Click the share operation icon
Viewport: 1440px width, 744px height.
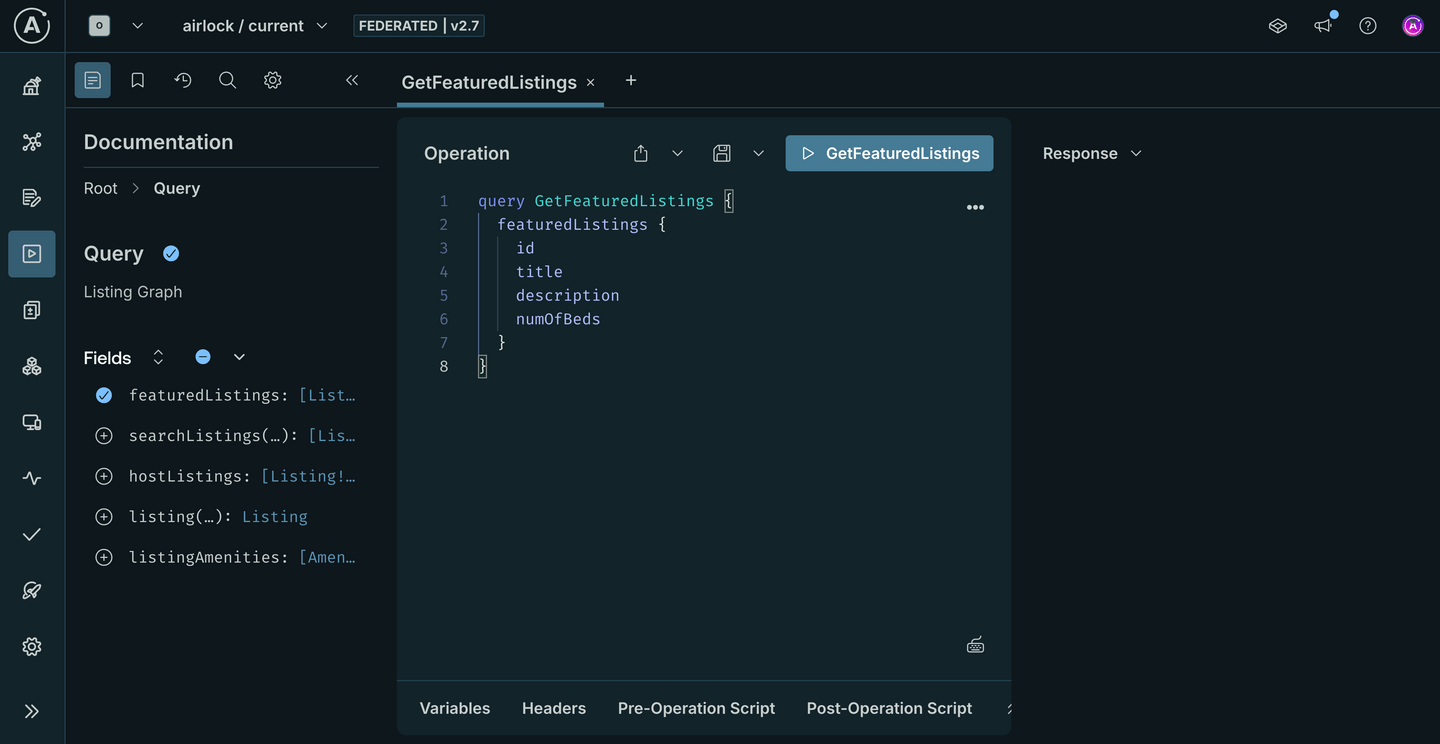click(641, 153)
